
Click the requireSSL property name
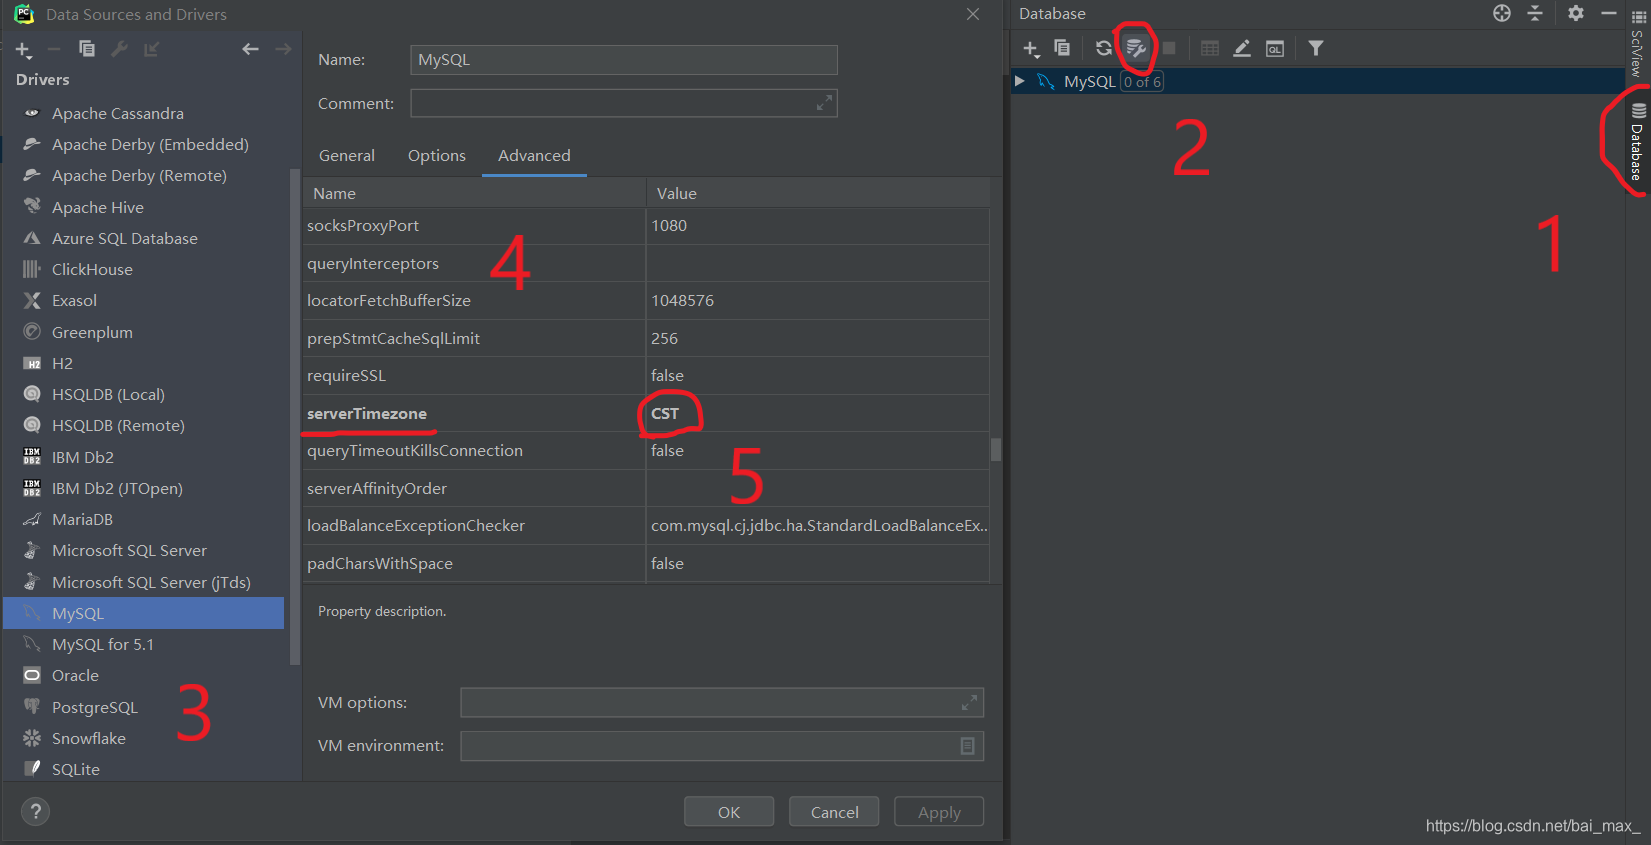[x=346, y=376]
